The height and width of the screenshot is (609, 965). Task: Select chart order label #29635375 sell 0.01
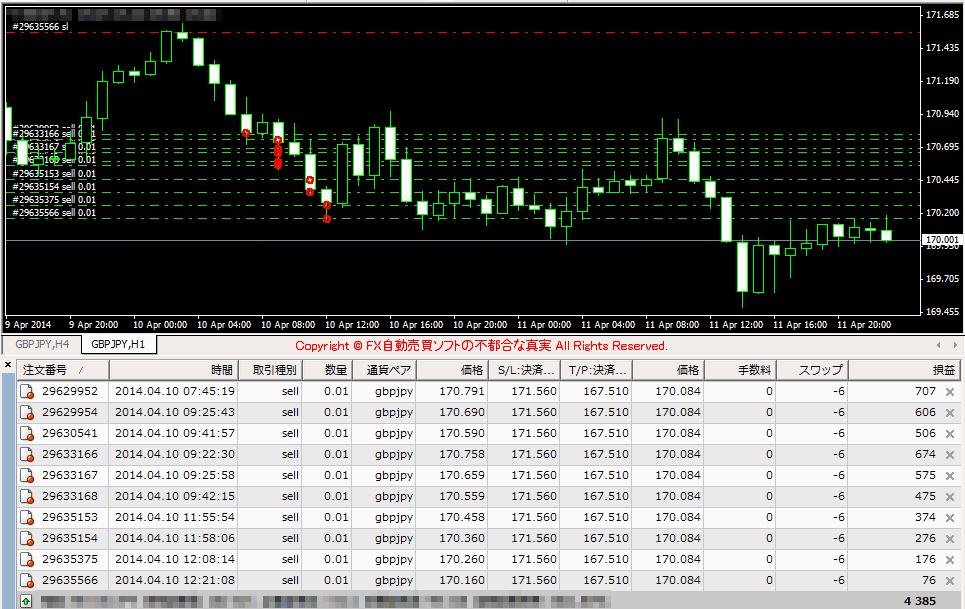[54, 199]
